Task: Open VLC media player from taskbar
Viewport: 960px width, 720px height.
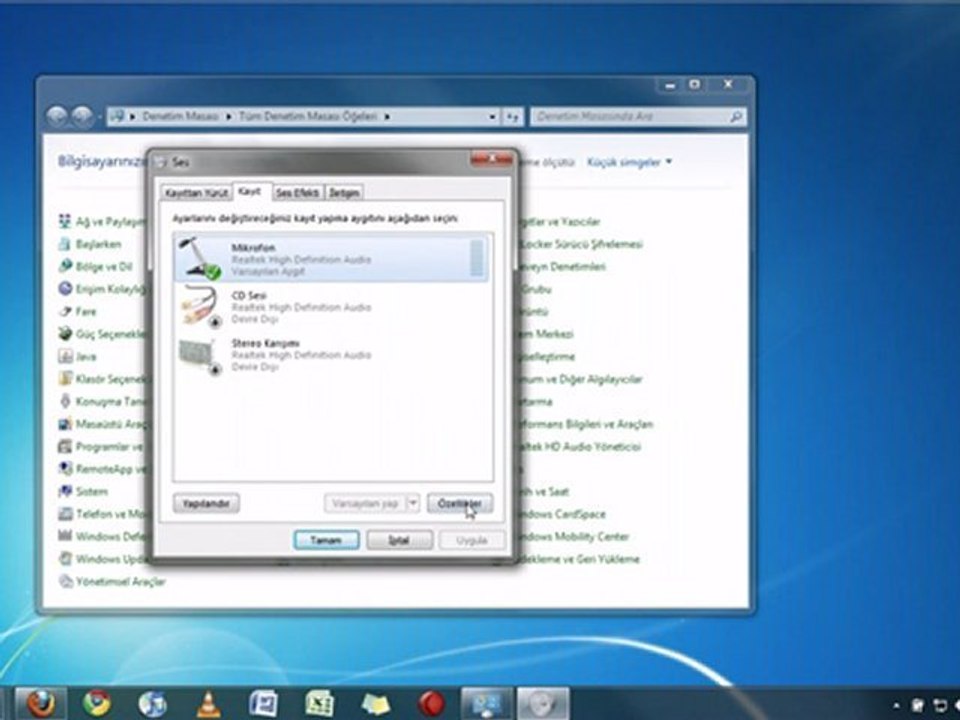Action: click(x=209, y=704)
